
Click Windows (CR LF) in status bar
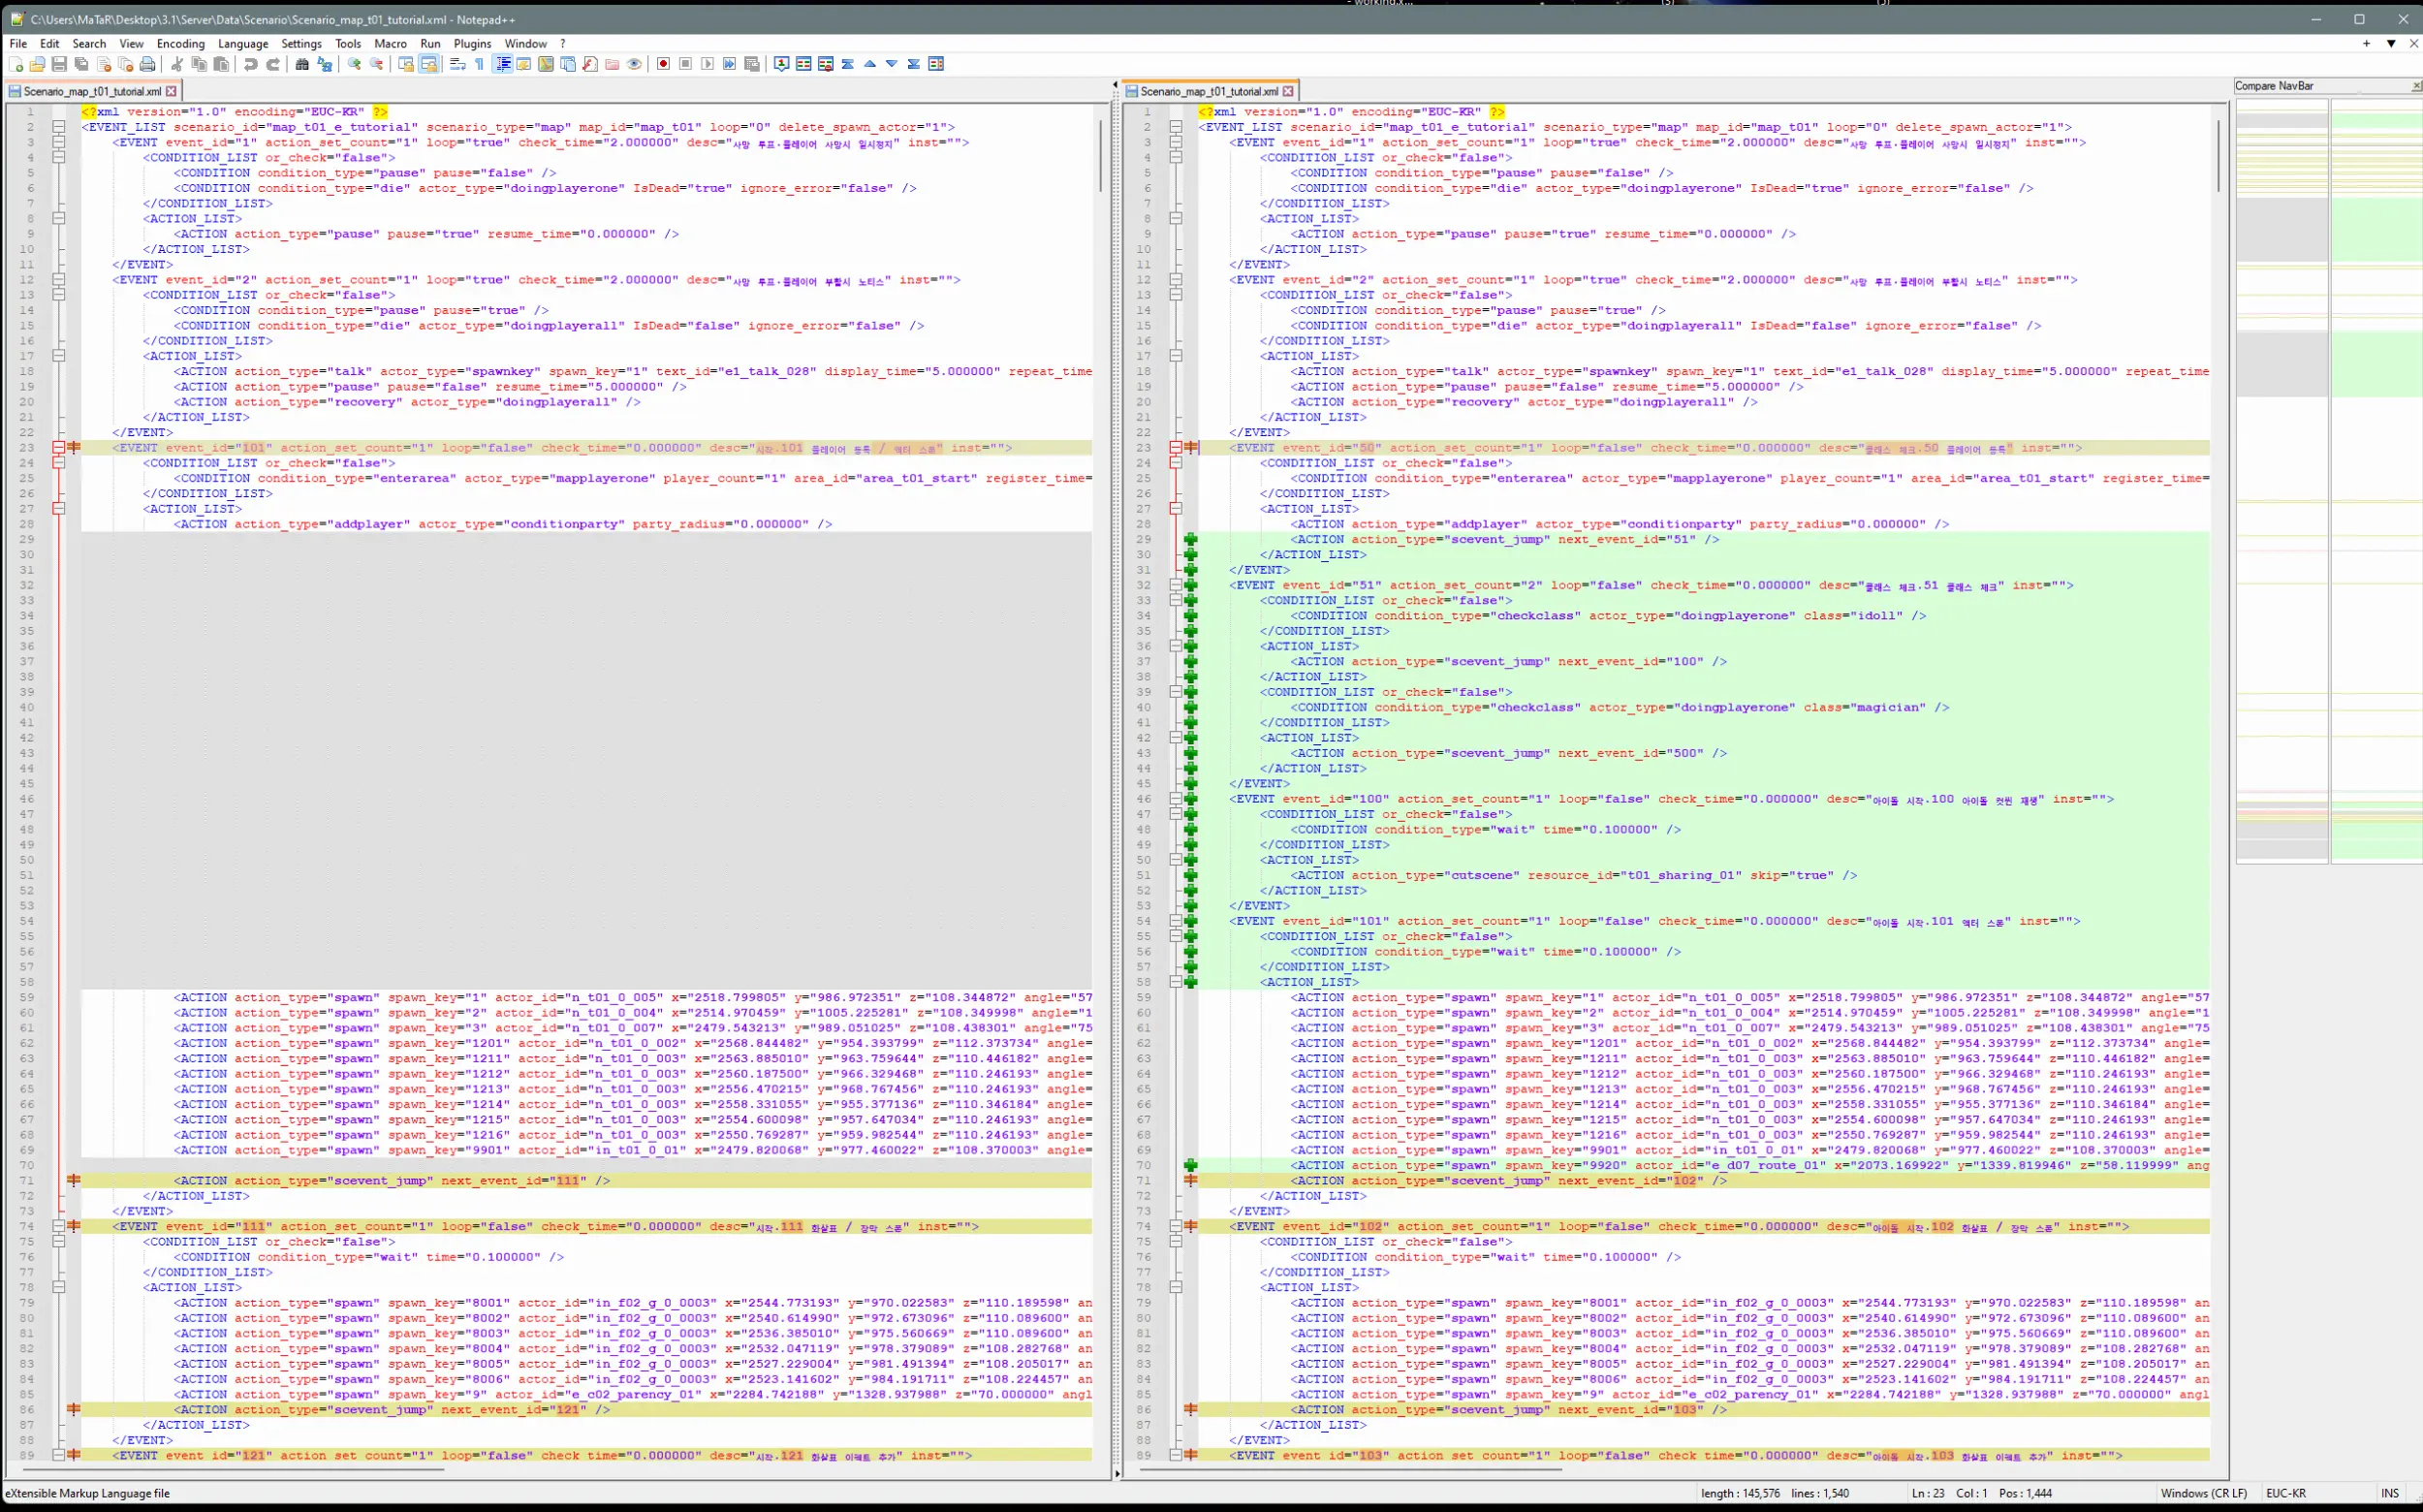click(2203, 1493)
